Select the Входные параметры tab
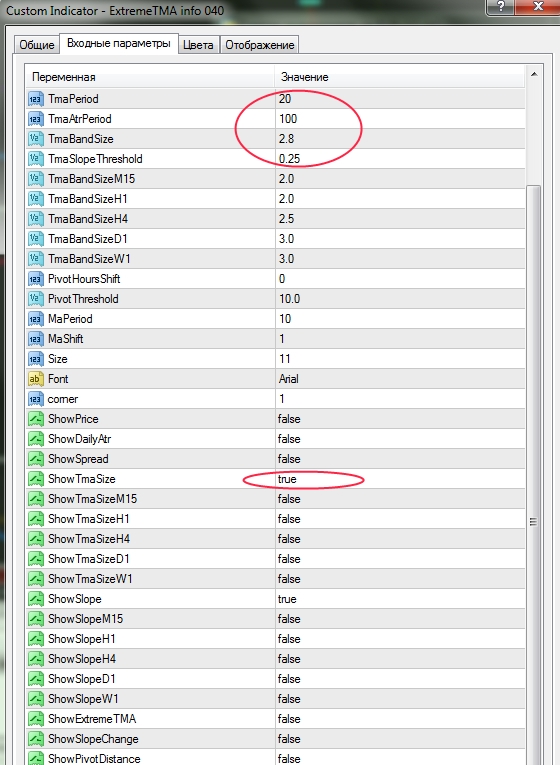The width and height of the screenshot is (560, 765). (x=119, y=43)
